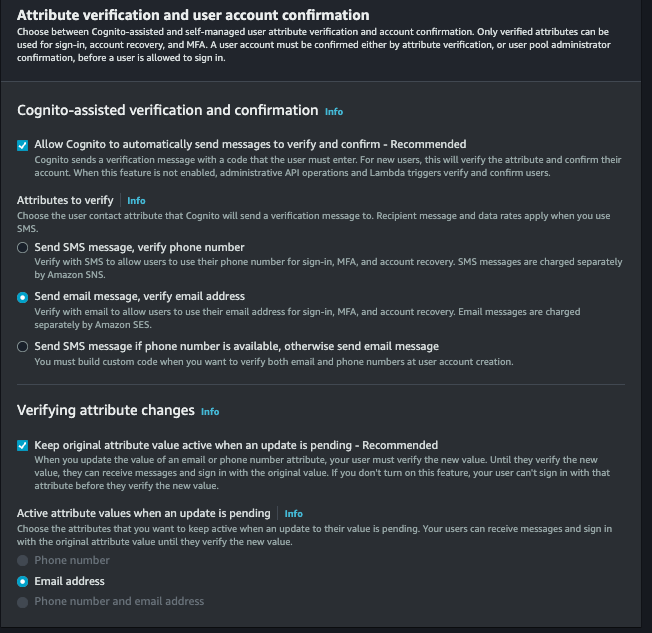Screen dimensions: 652x633
Task: Click the Cognito-assisted verification and confirmation heading
Action: pos(168,110)
